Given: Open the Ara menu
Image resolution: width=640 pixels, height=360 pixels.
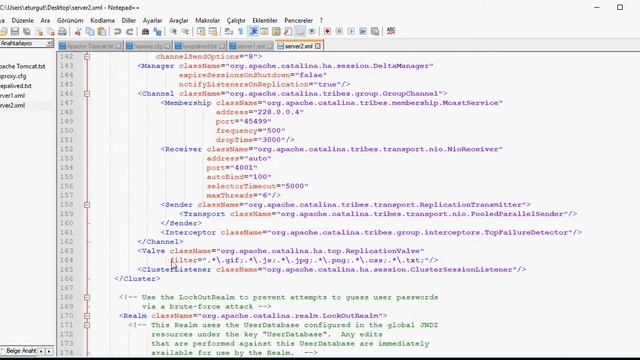Looking at the screenshot, I should (x=45, y=20).
